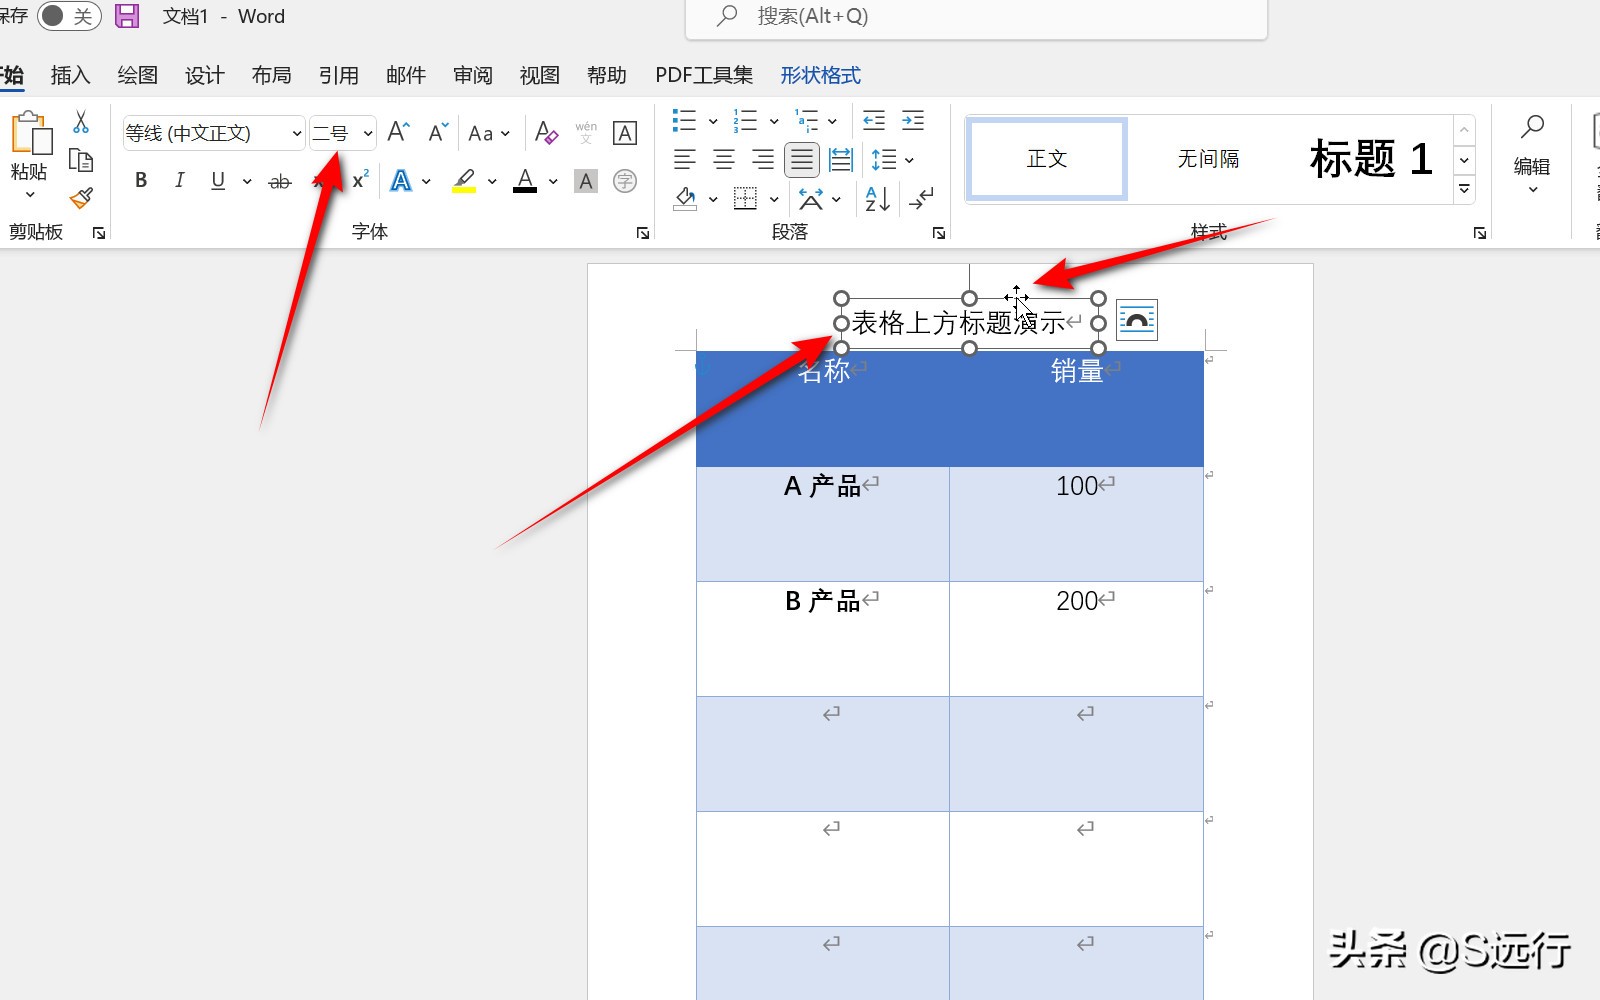The height and width of the screenshot is (1000, 1600).
Task: Open Line Spacing options
Action: coord(892,159)
